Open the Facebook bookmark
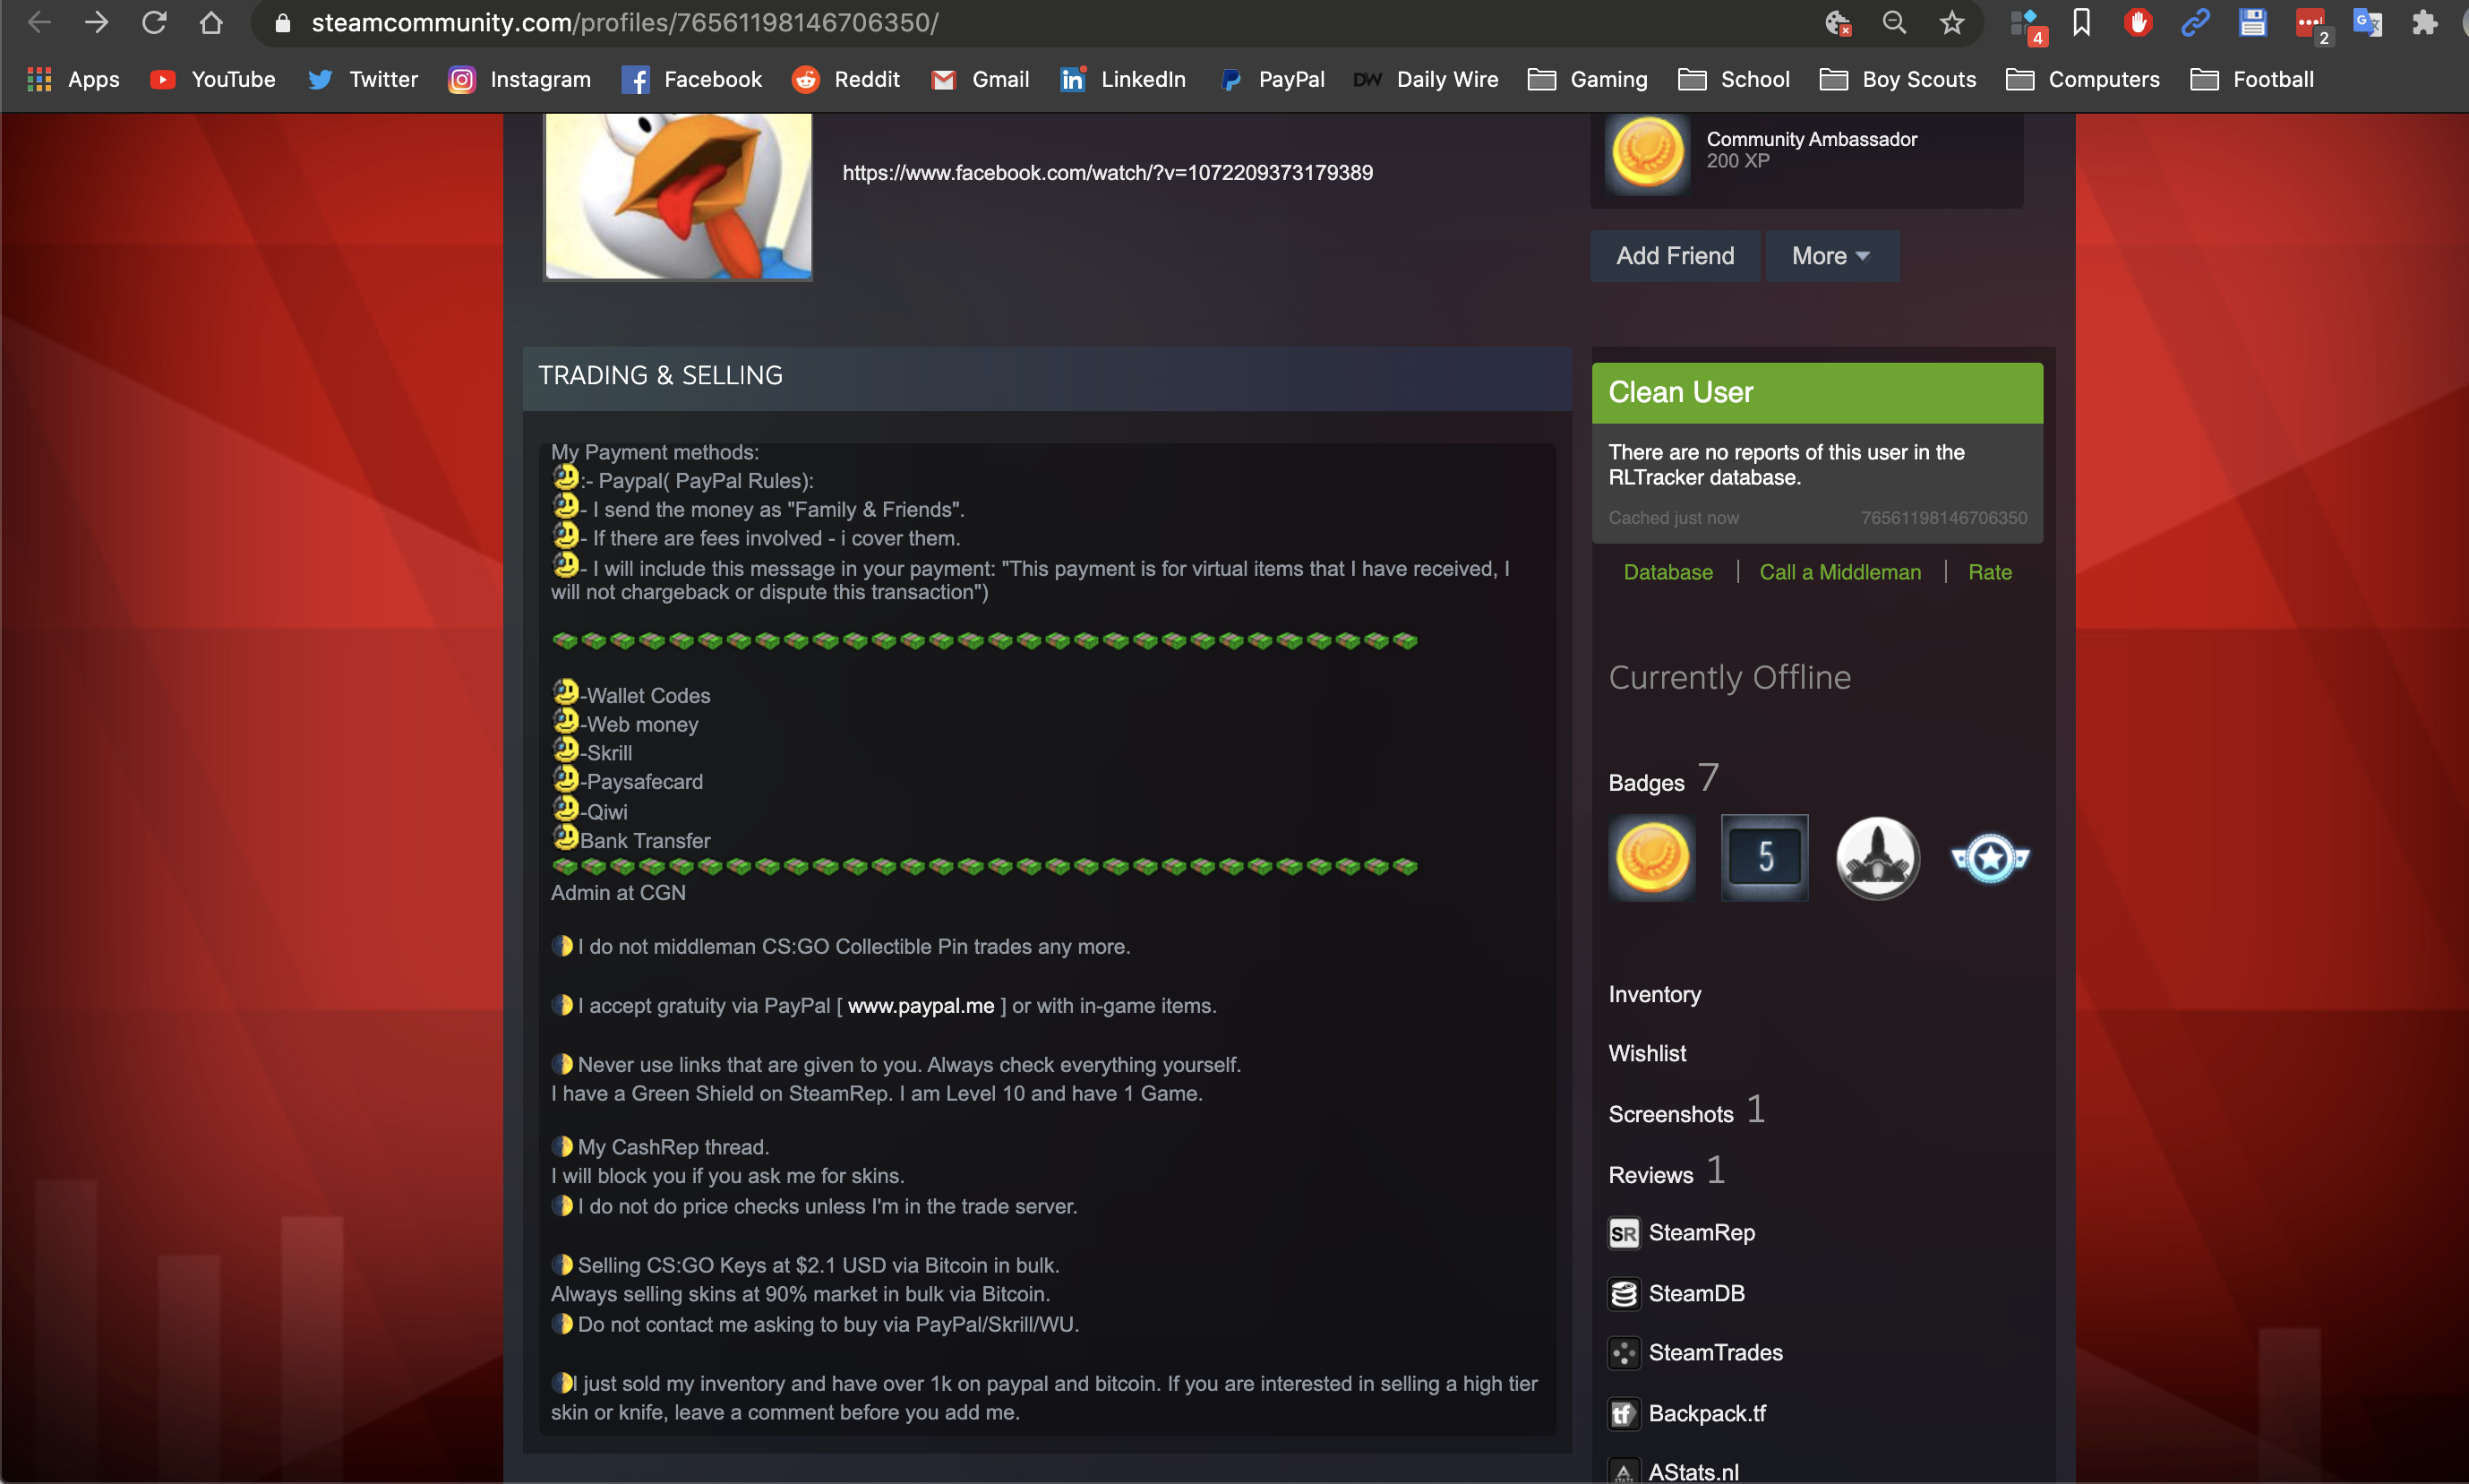Image resolution: width=2469 pixels, height=1484 pixels. [x=692, y=79]
